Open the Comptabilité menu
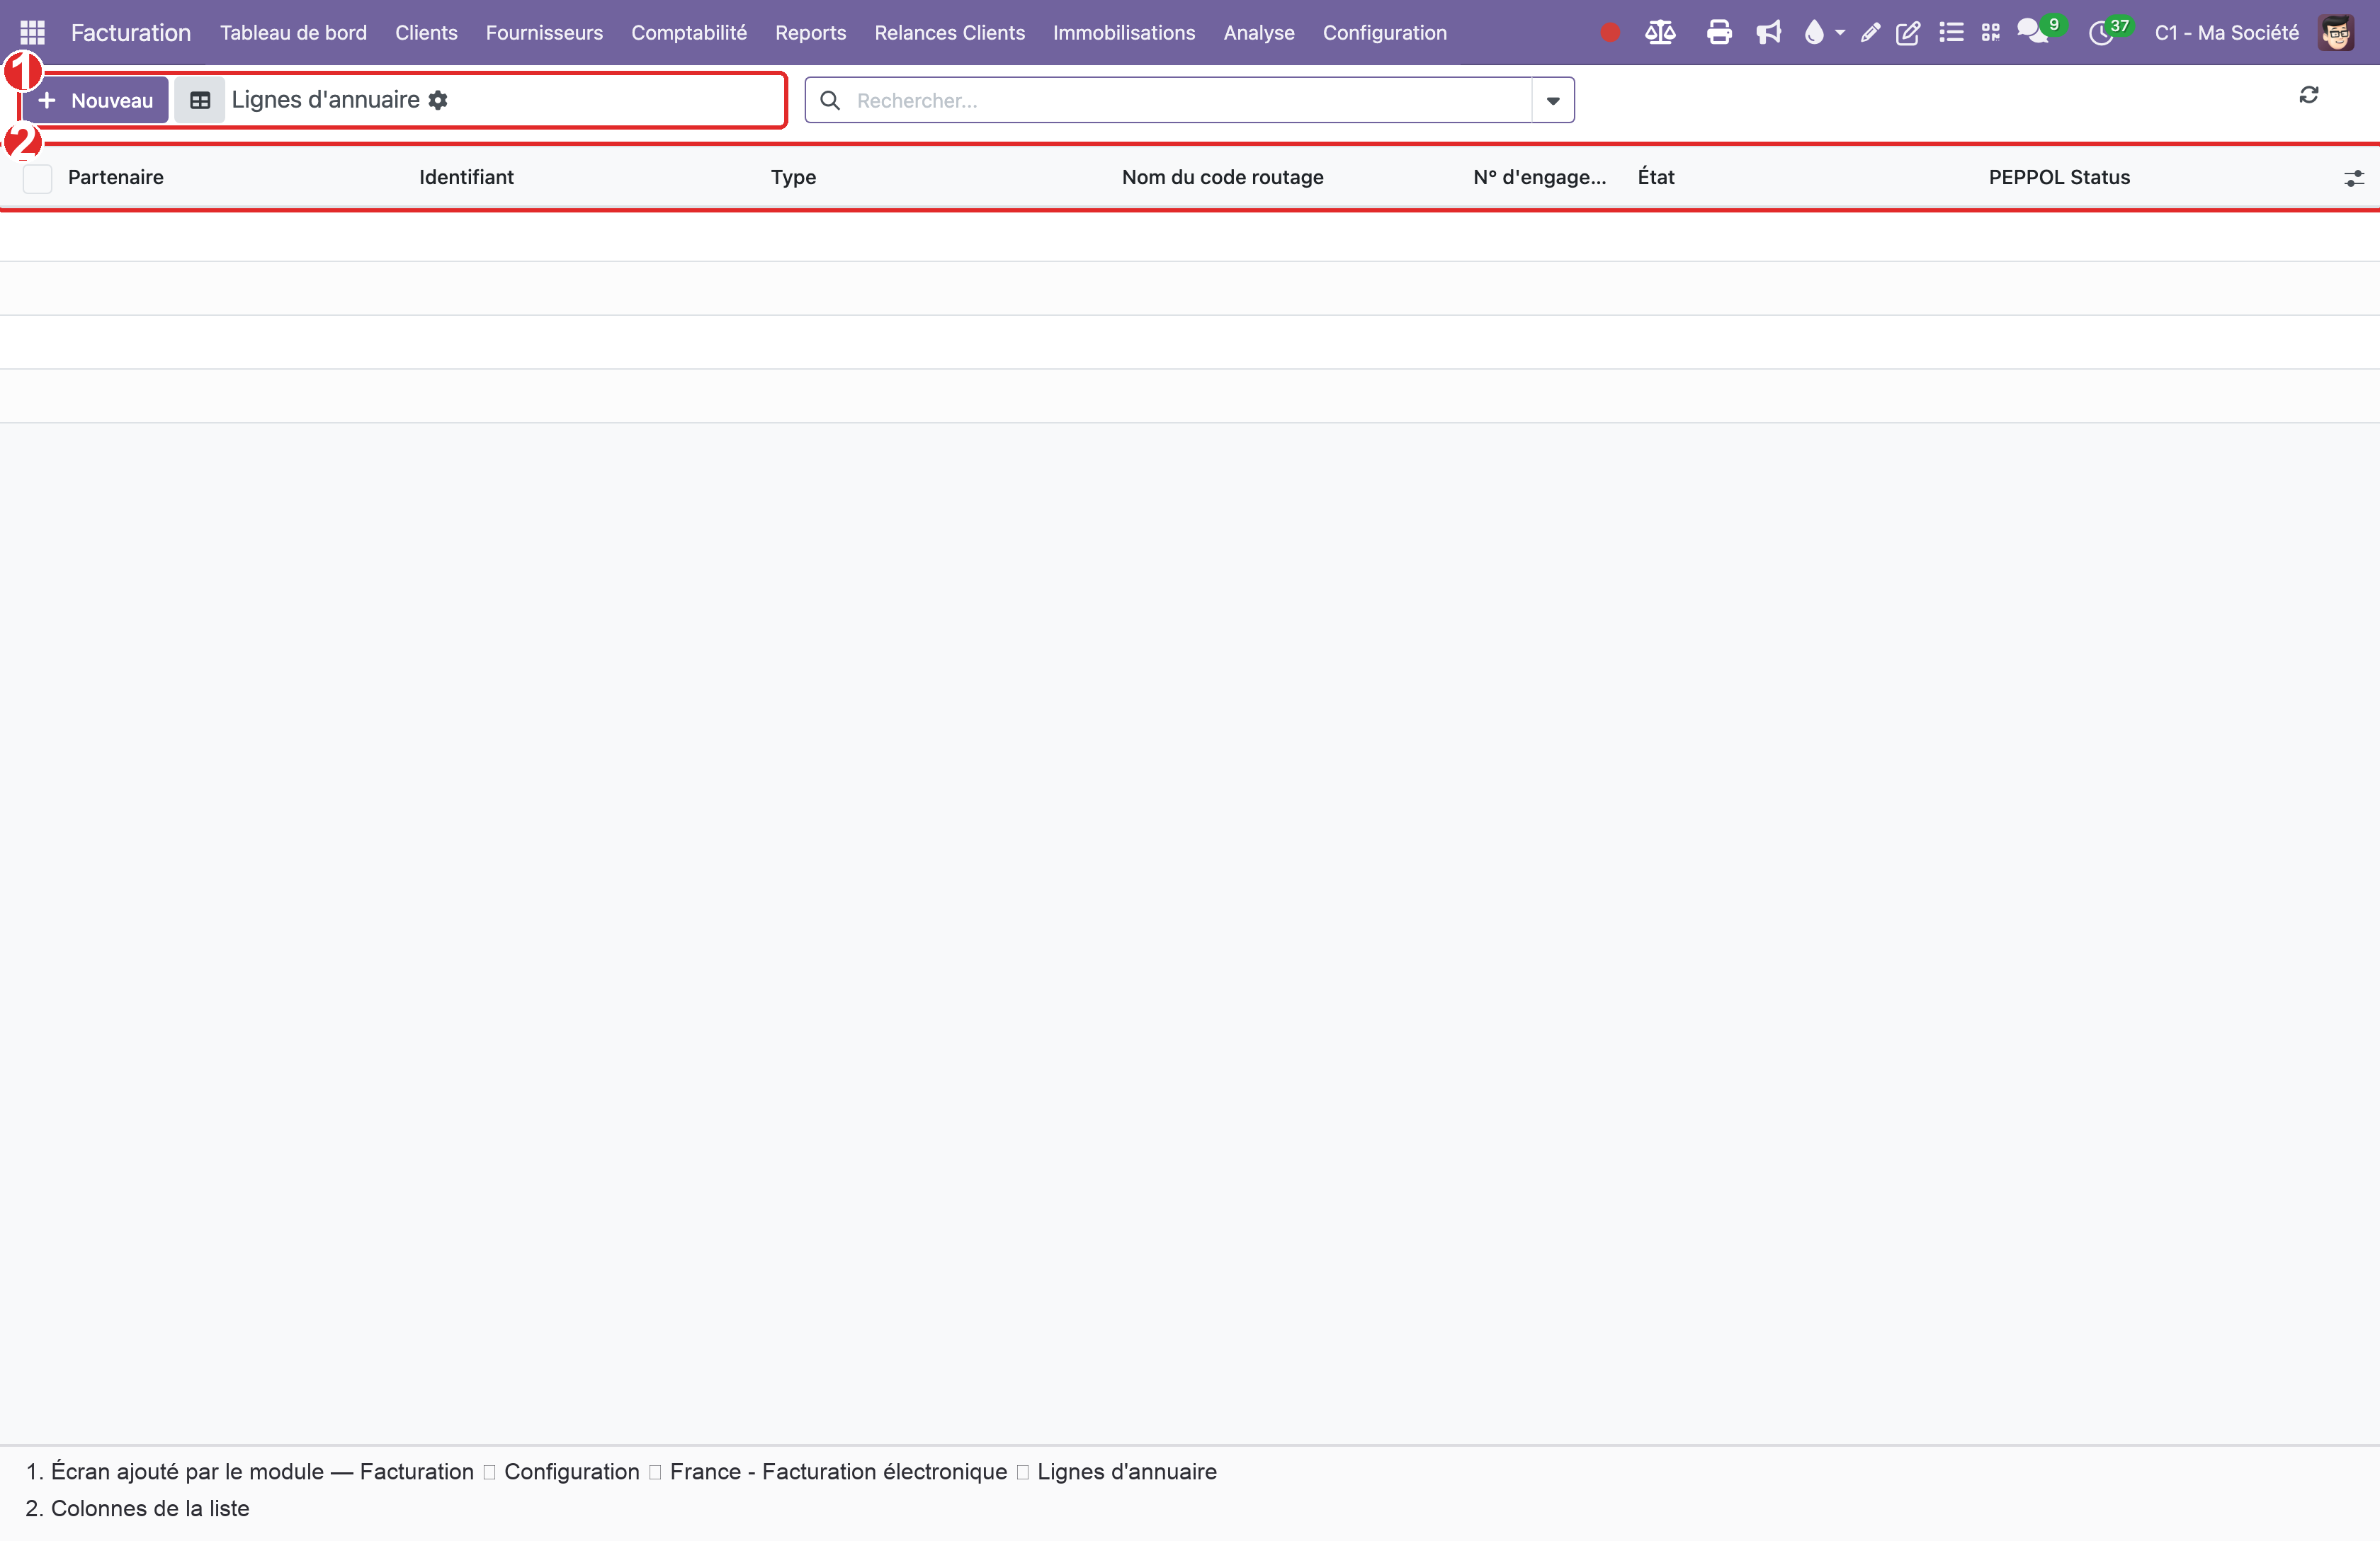 click(x=689, y=33)
